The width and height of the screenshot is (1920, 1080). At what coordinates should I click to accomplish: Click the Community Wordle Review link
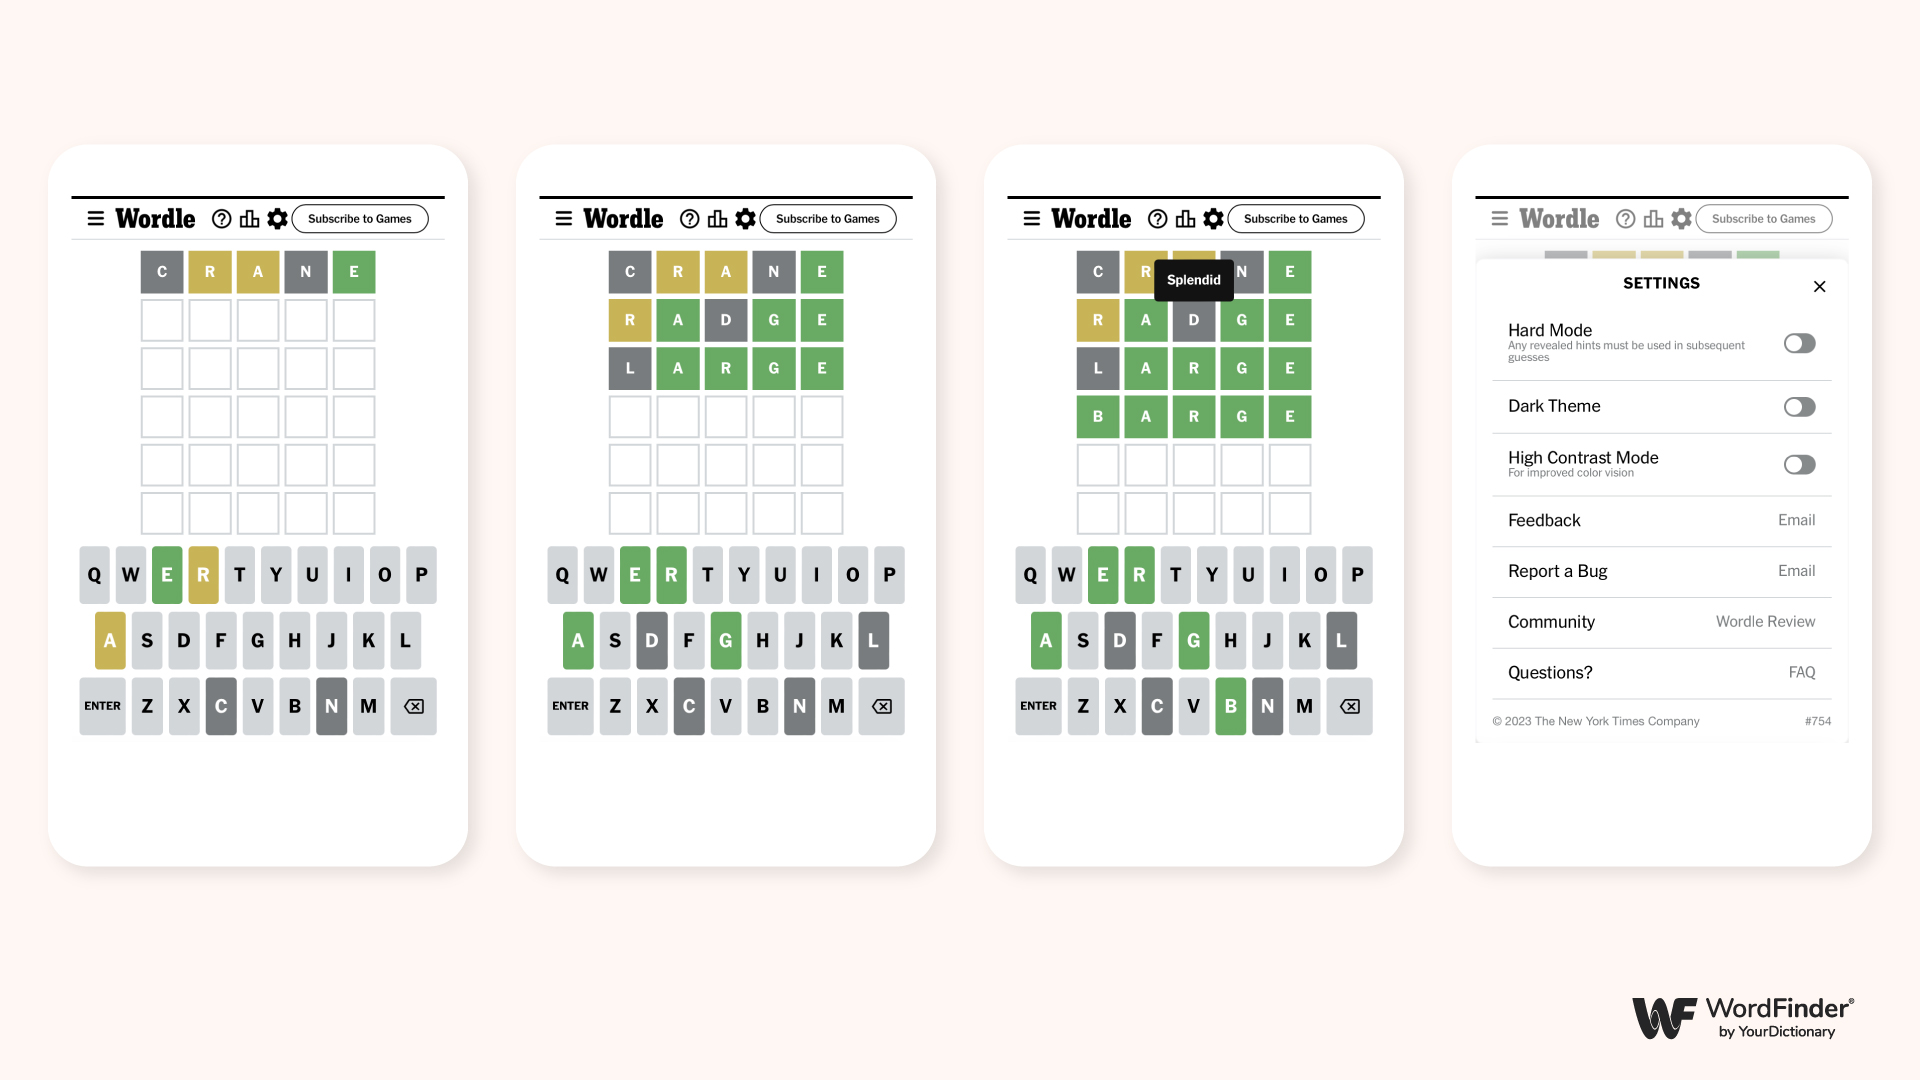pos(1766,621)
